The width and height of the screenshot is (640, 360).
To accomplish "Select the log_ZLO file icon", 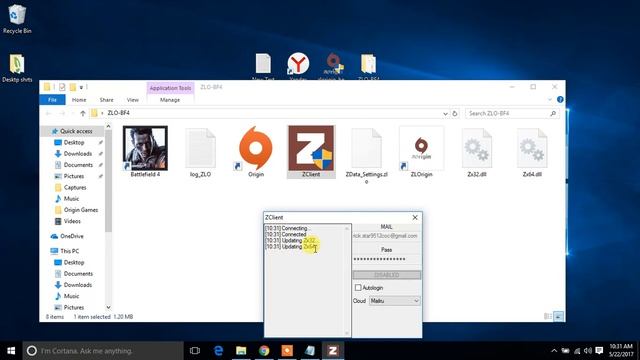I will 200,148.
